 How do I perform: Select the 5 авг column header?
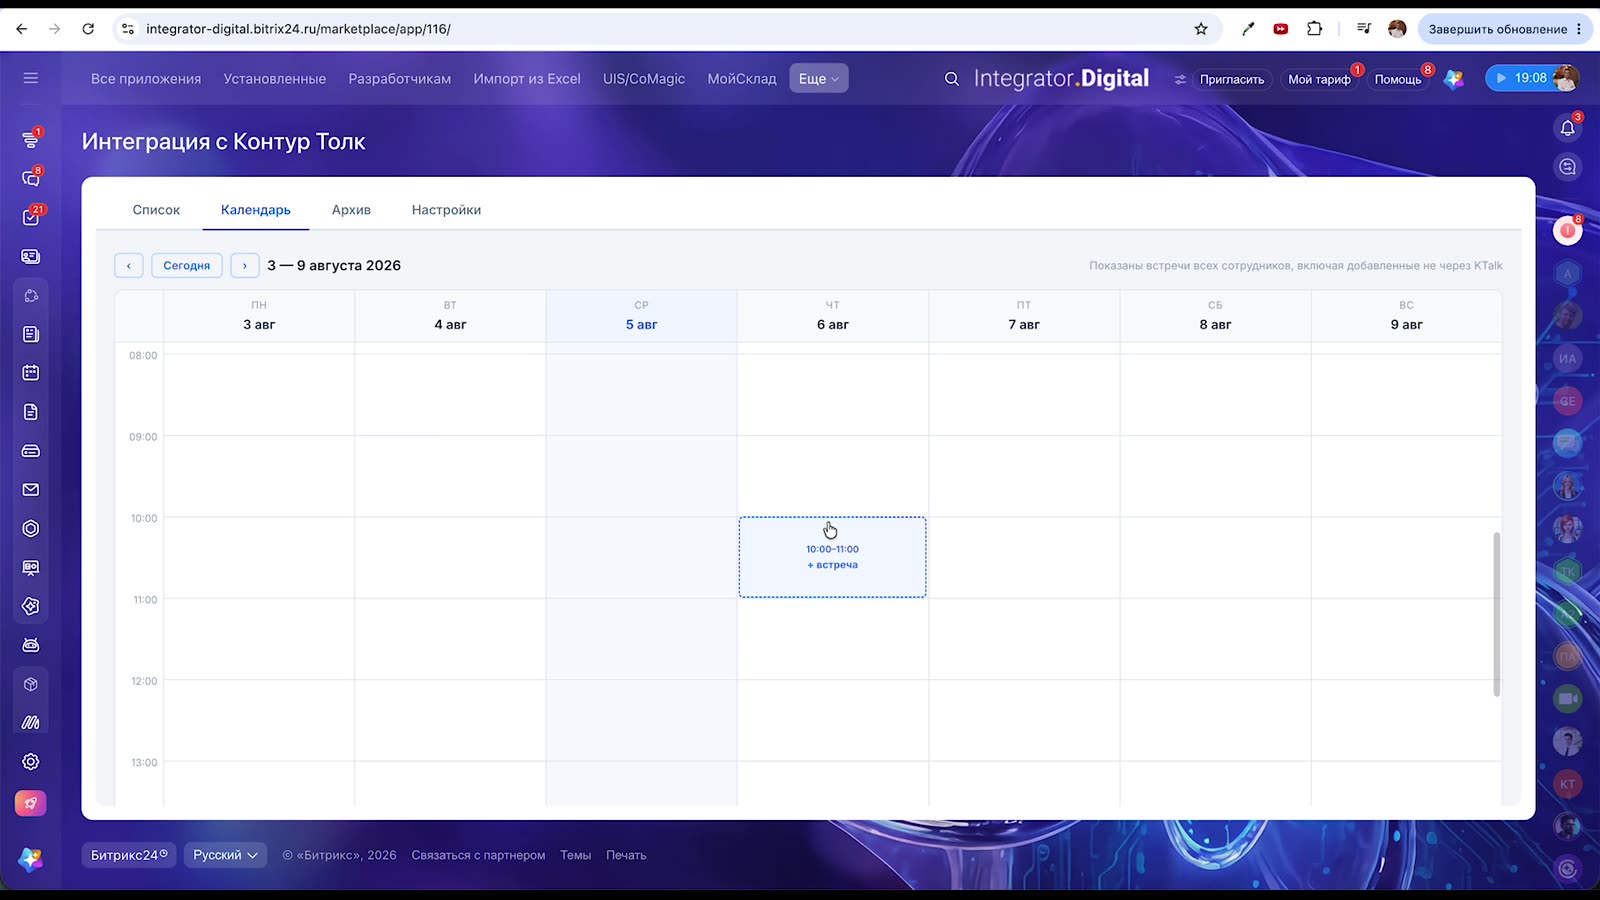pyautogui.click(x=642, y=316)
